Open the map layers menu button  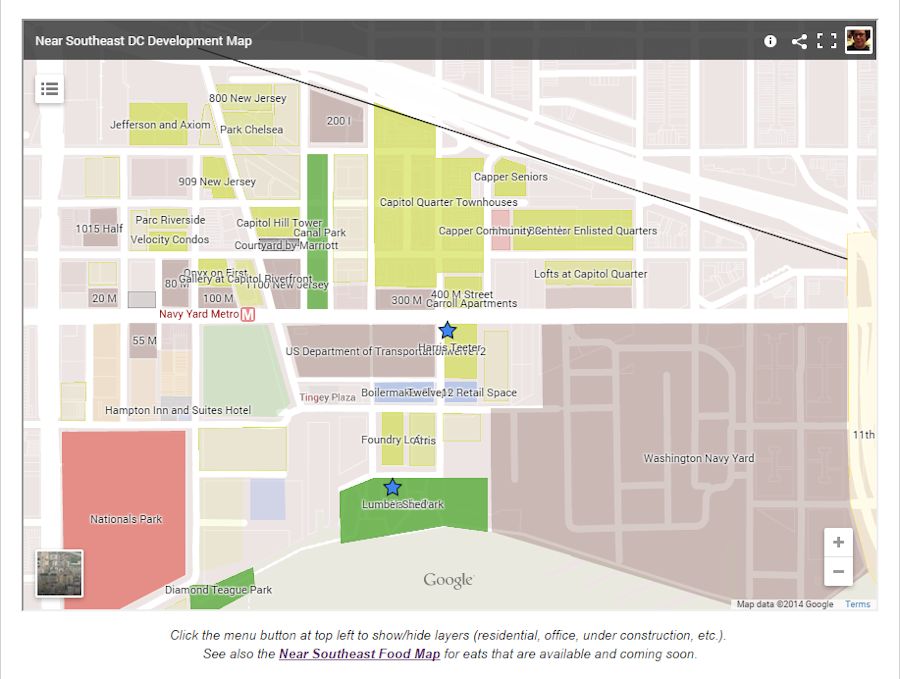49,89
